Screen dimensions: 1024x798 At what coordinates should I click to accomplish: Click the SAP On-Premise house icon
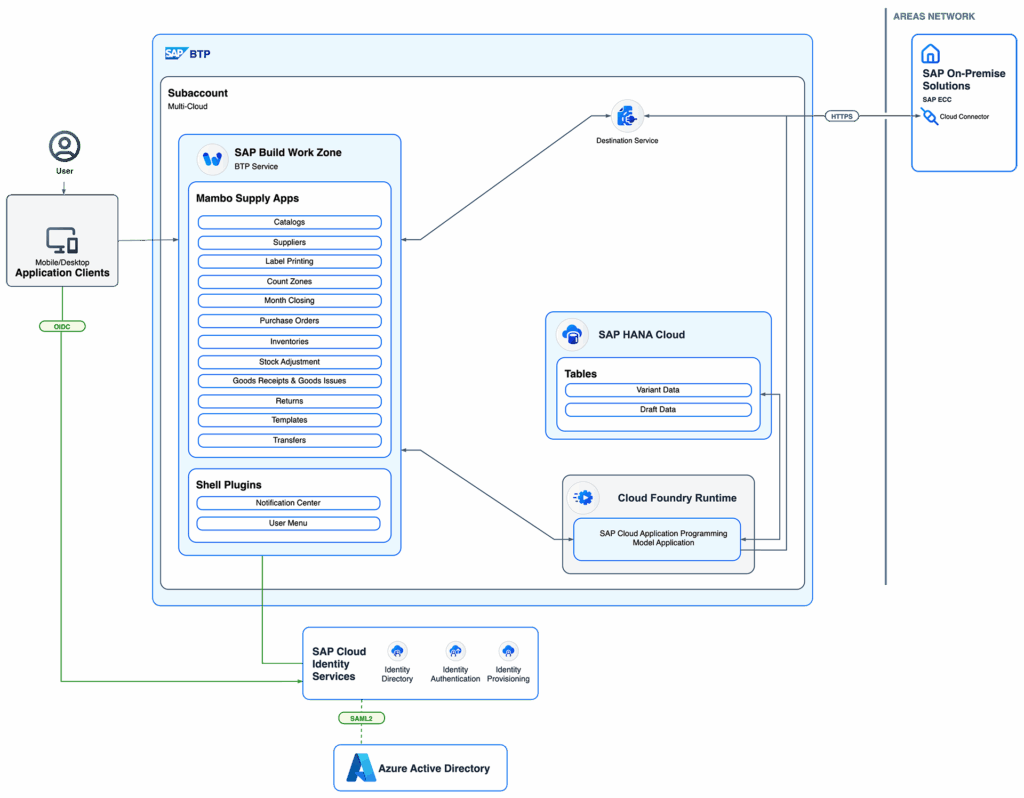(x=930, y=54)
